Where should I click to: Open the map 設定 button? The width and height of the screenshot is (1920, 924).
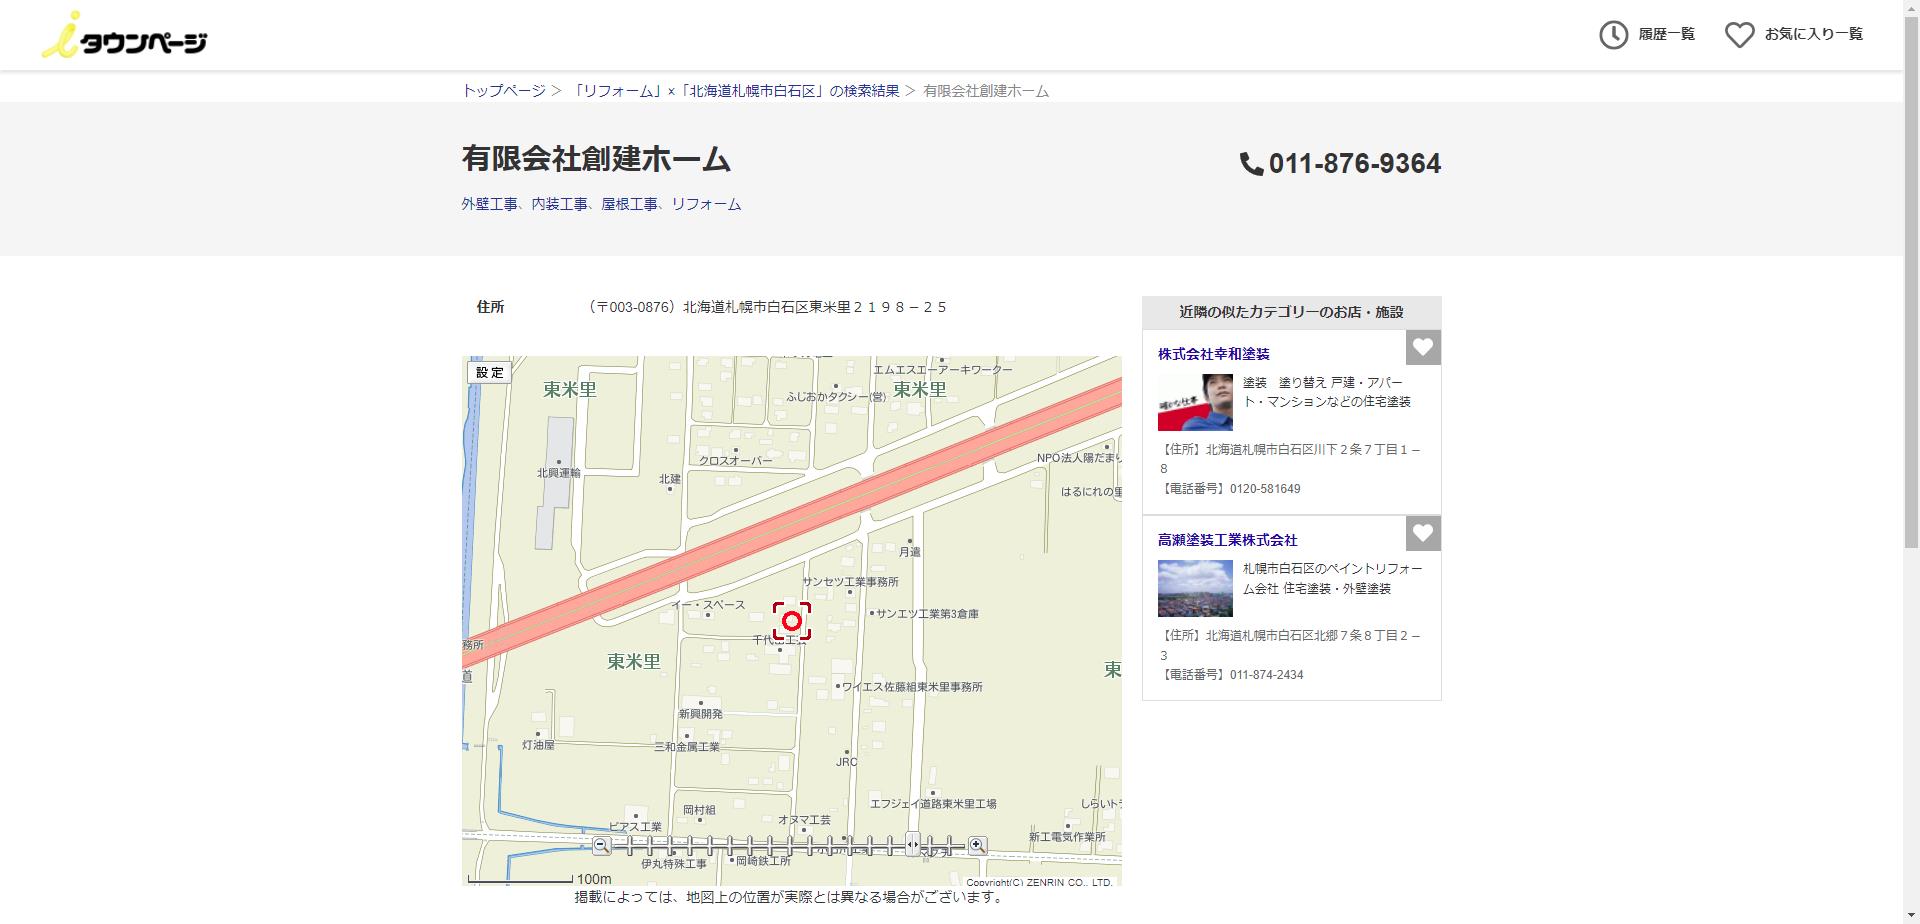(x=489, y=372)
